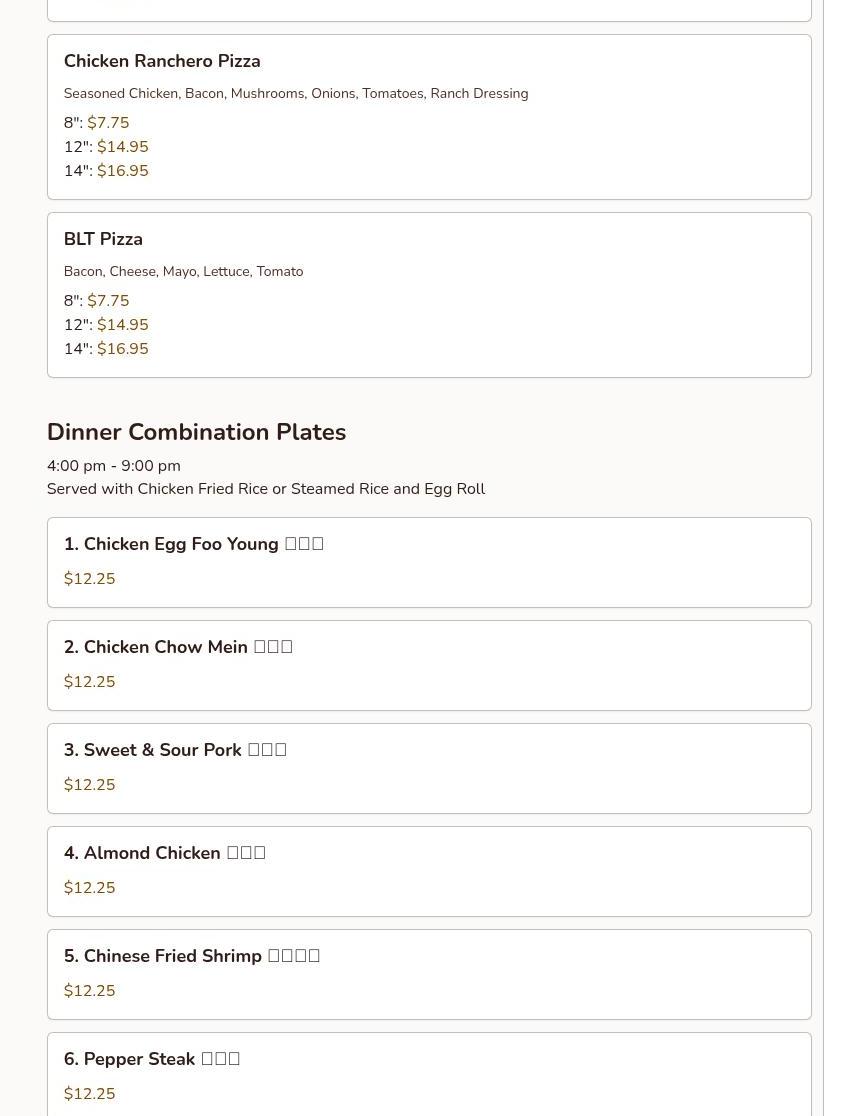This screenshot has width=844, height=1116.
Task: Click the Chicken Egg Foo Young $12.25 price
Action: click(90, 579)
